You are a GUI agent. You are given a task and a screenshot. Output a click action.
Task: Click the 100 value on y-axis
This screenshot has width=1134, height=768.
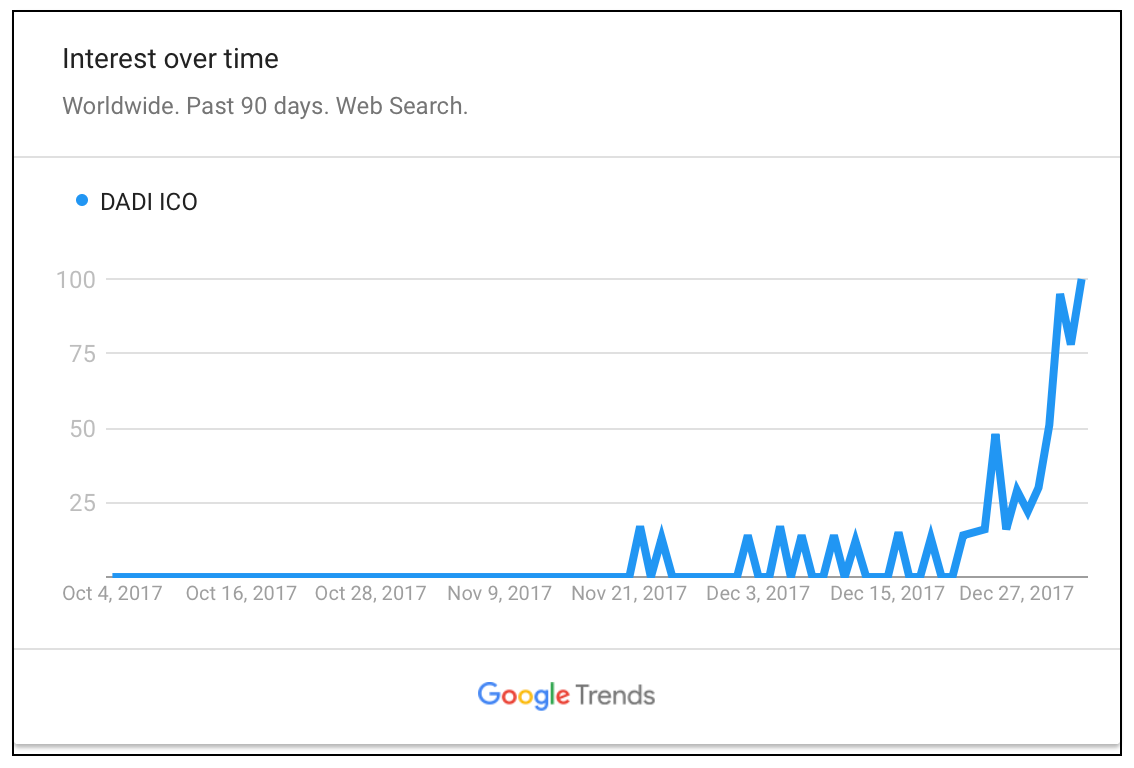[x=76, y=280]
